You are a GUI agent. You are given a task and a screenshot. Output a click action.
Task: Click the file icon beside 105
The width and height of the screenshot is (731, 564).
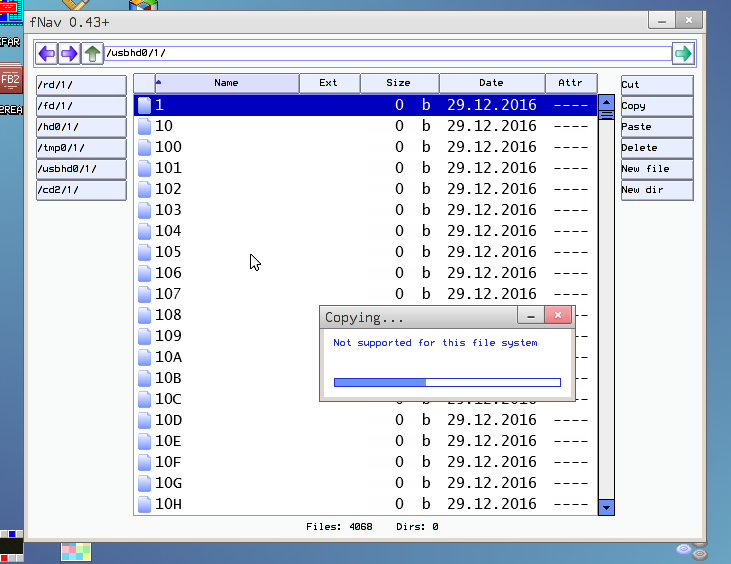pyautogui.click(x=144, y=252)
